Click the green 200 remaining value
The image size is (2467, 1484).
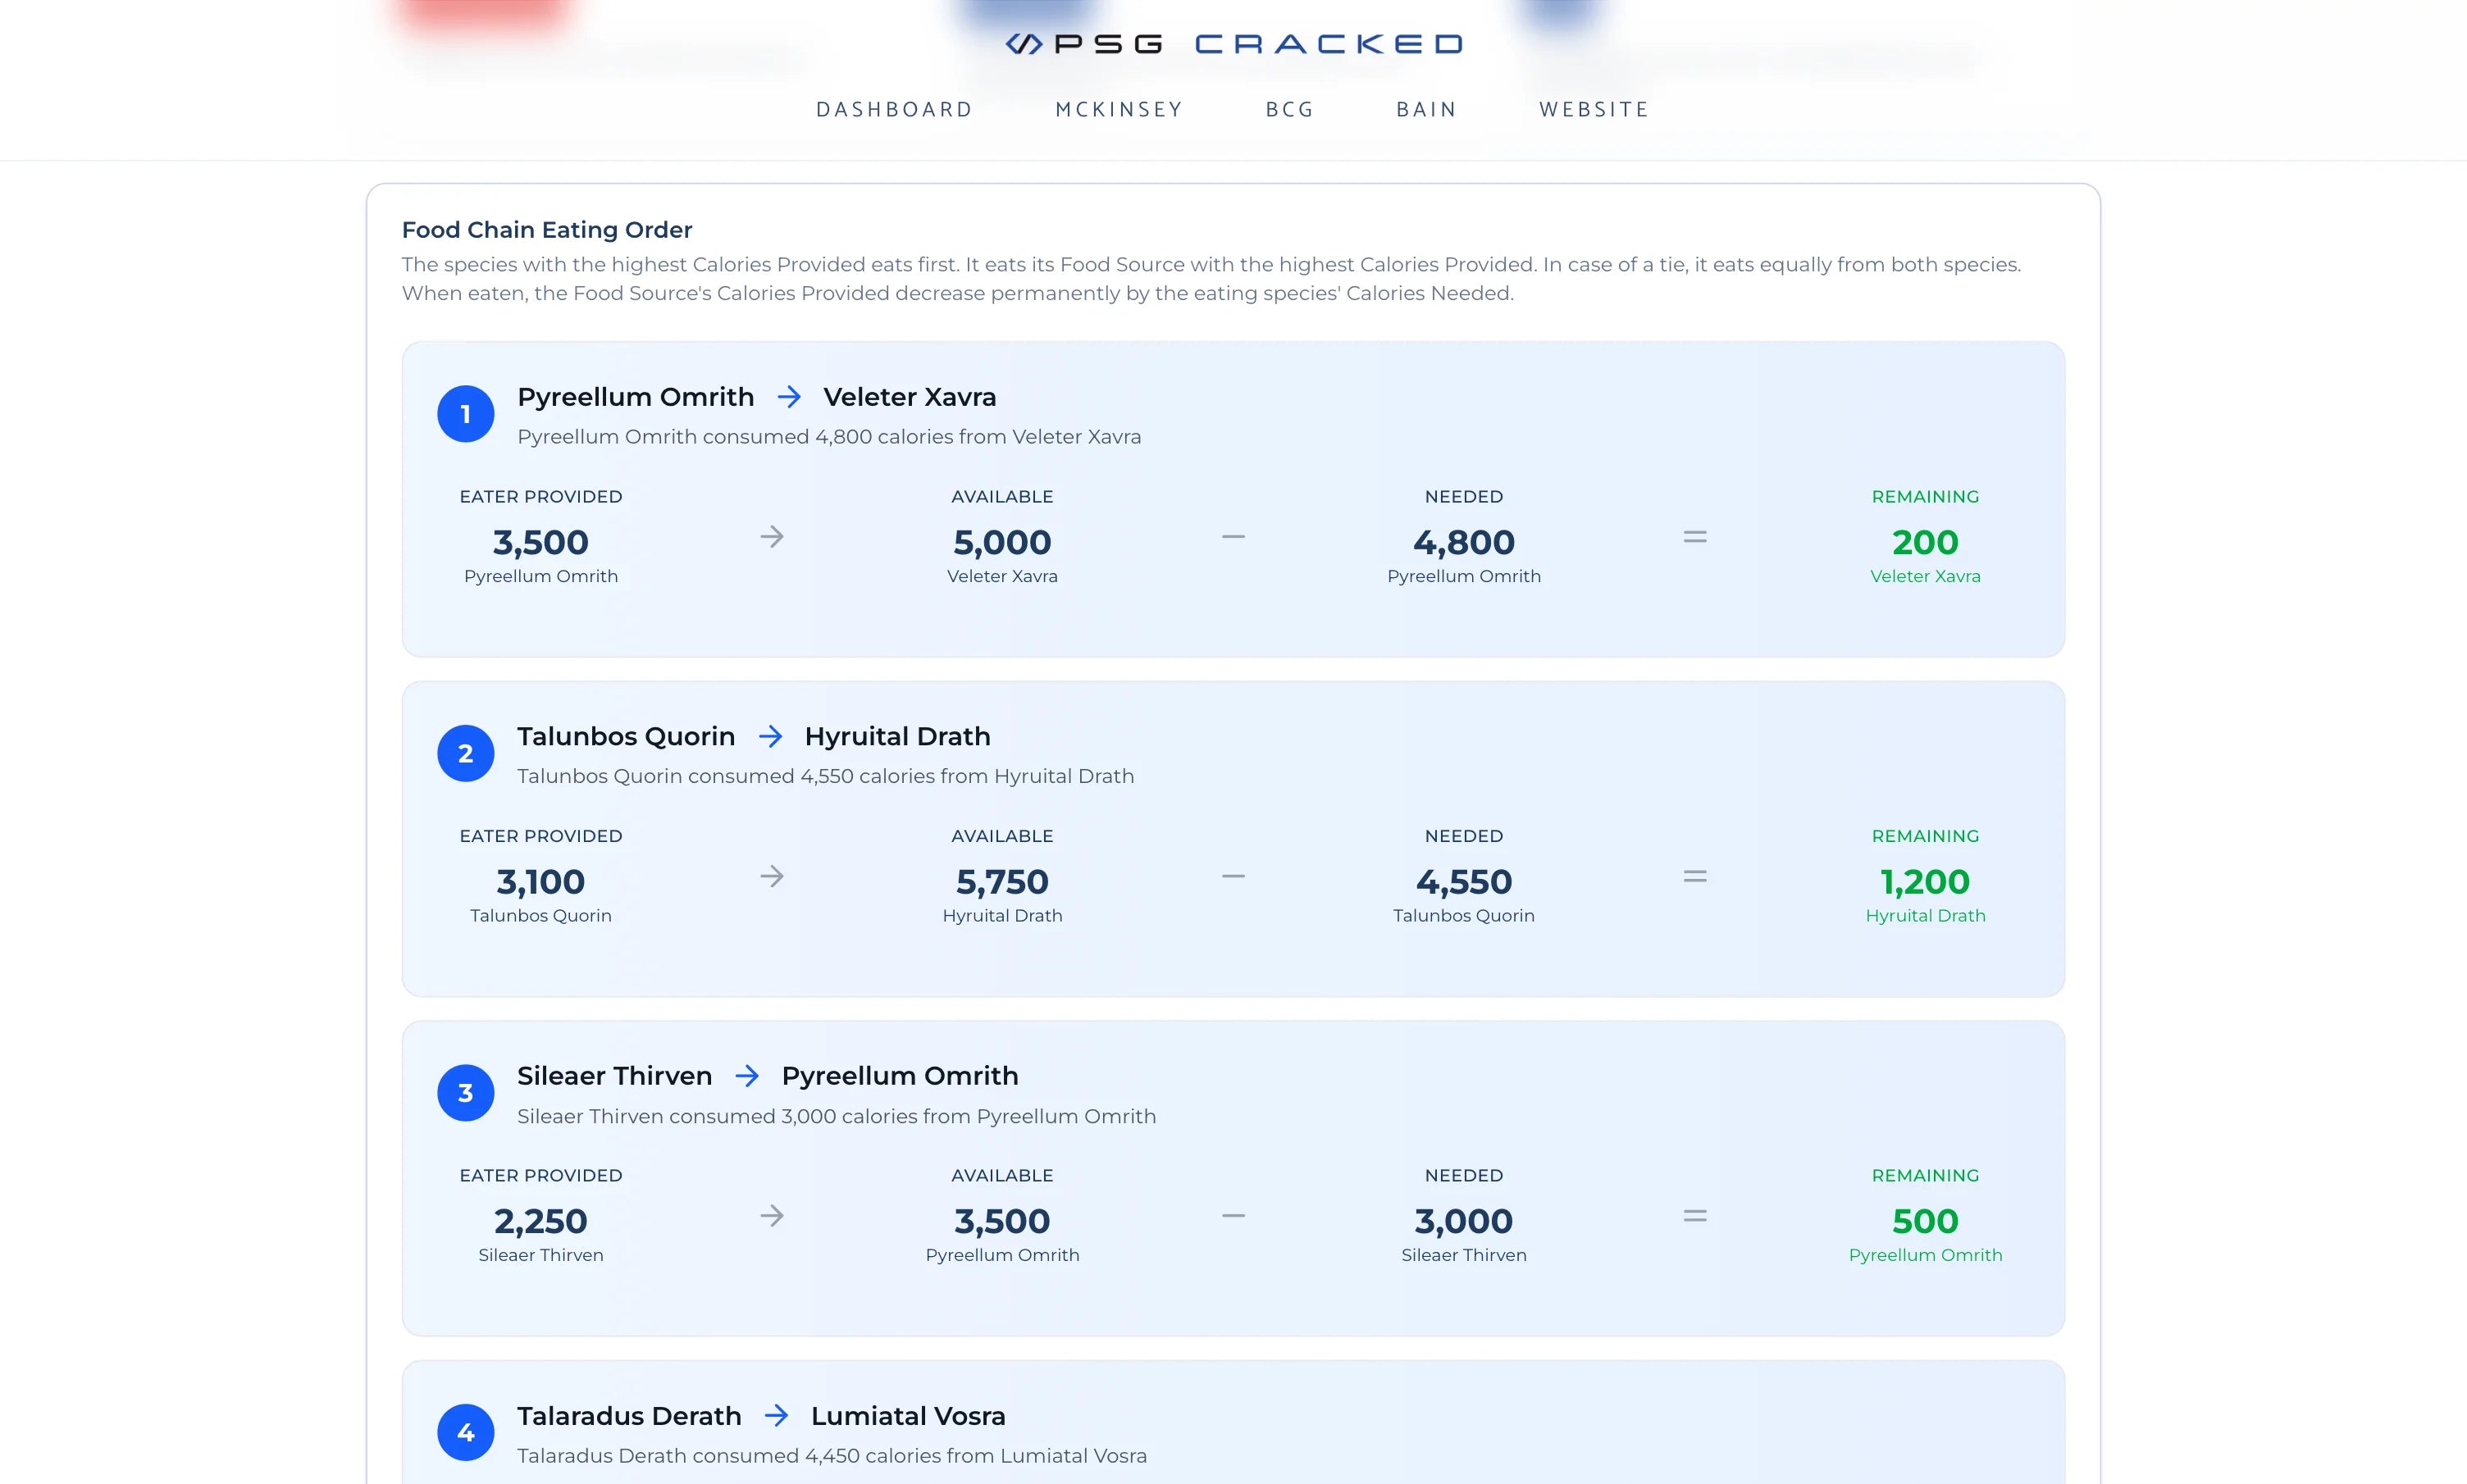(1925, 542)
